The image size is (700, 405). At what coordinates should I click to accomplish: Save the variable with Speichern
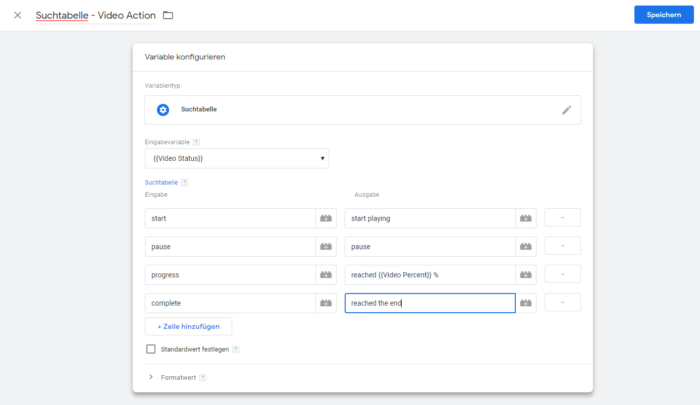[664, 15]
